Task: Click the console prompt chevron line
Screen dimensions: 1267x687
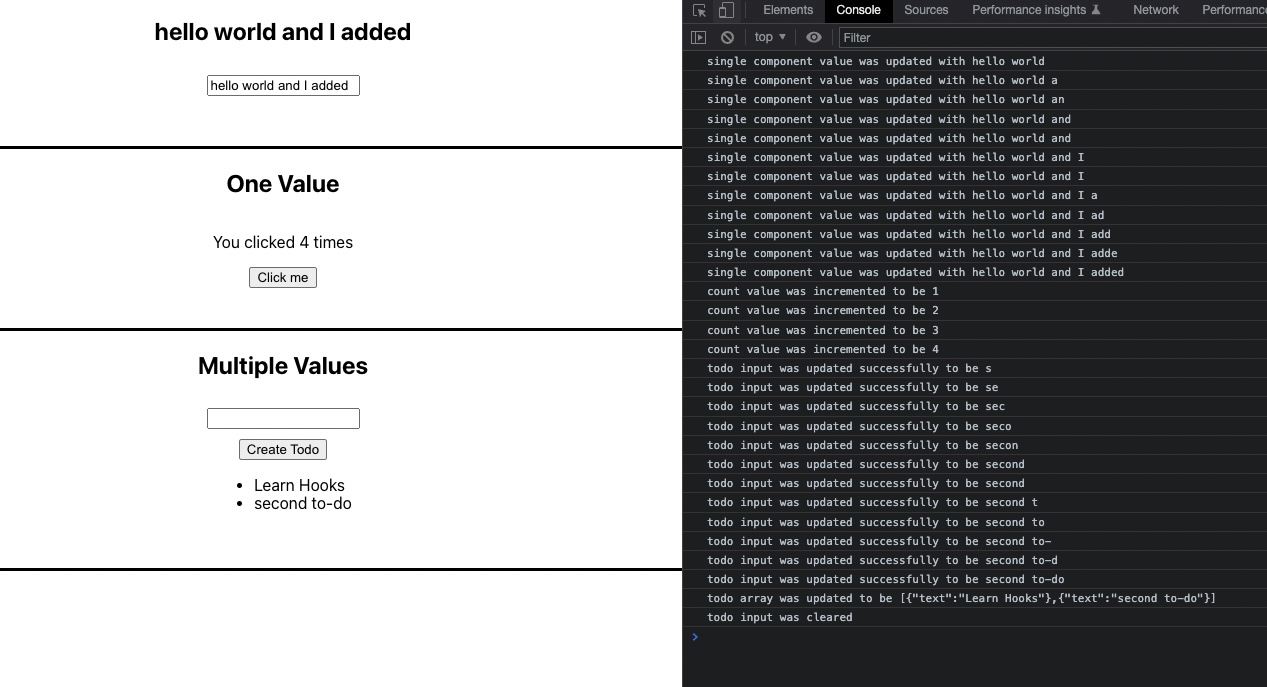Action: 975,637
